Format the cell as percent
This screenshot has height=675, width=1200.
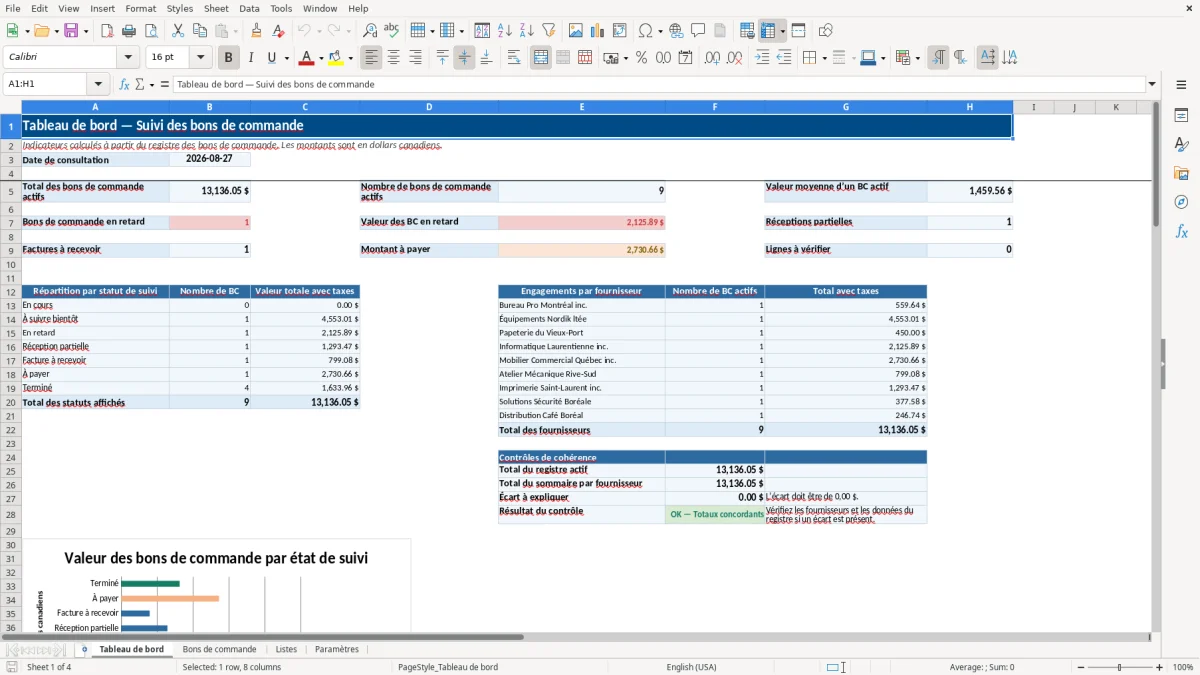(x=641, y=58)
